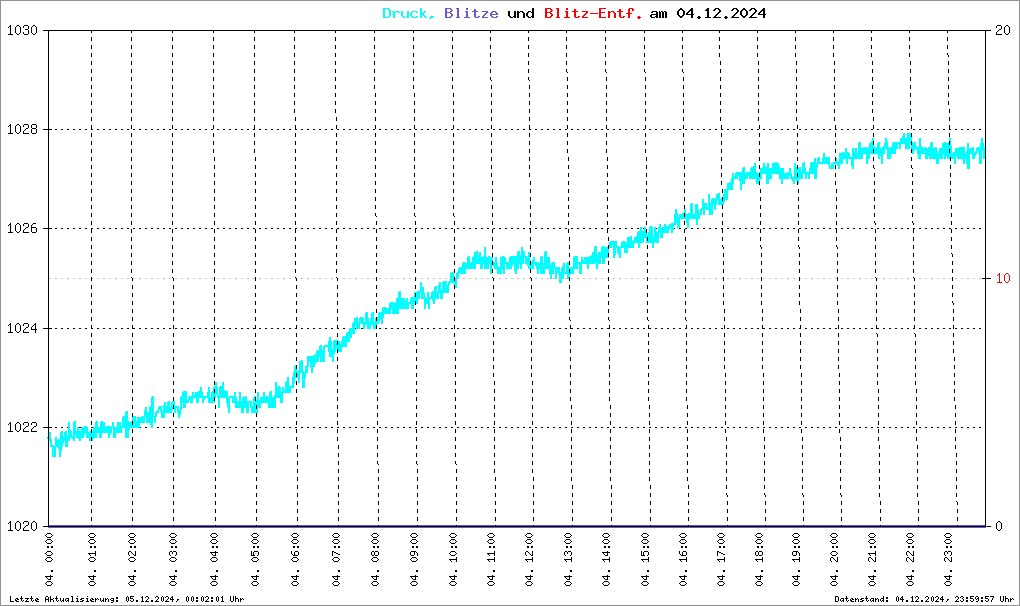This screenshot has width=1020, height=606.
Task: Click the '04. 19:00' time axis label
Action: 796,560
